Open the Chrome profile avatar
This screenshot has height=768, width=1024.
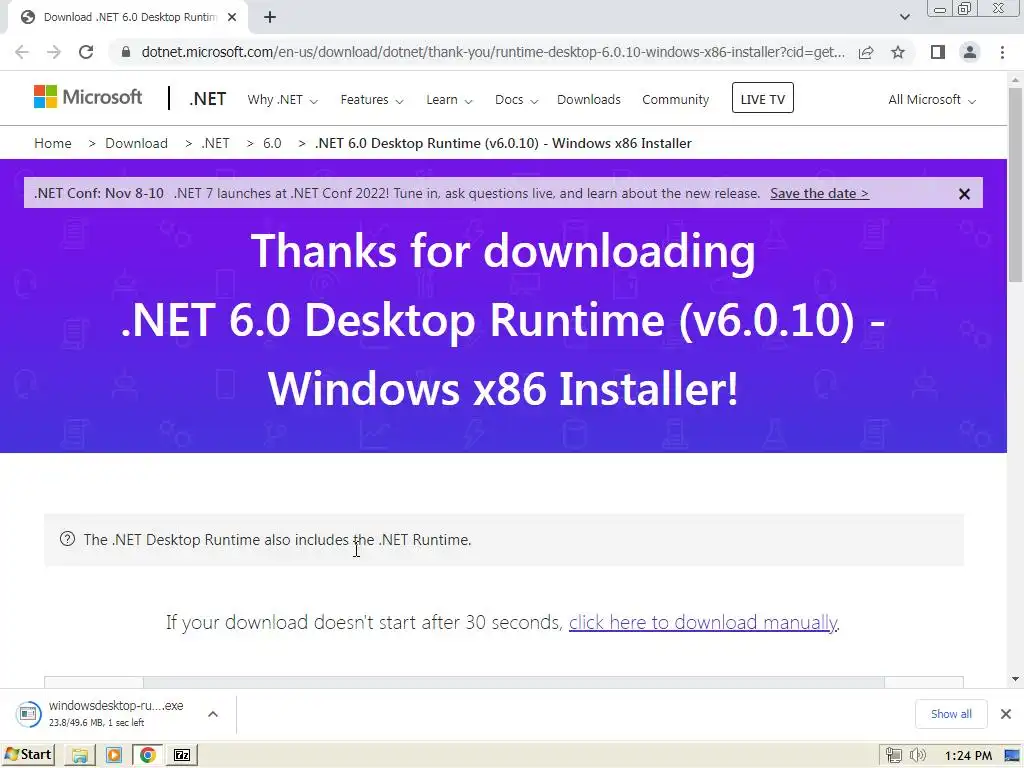coord(970,52)
